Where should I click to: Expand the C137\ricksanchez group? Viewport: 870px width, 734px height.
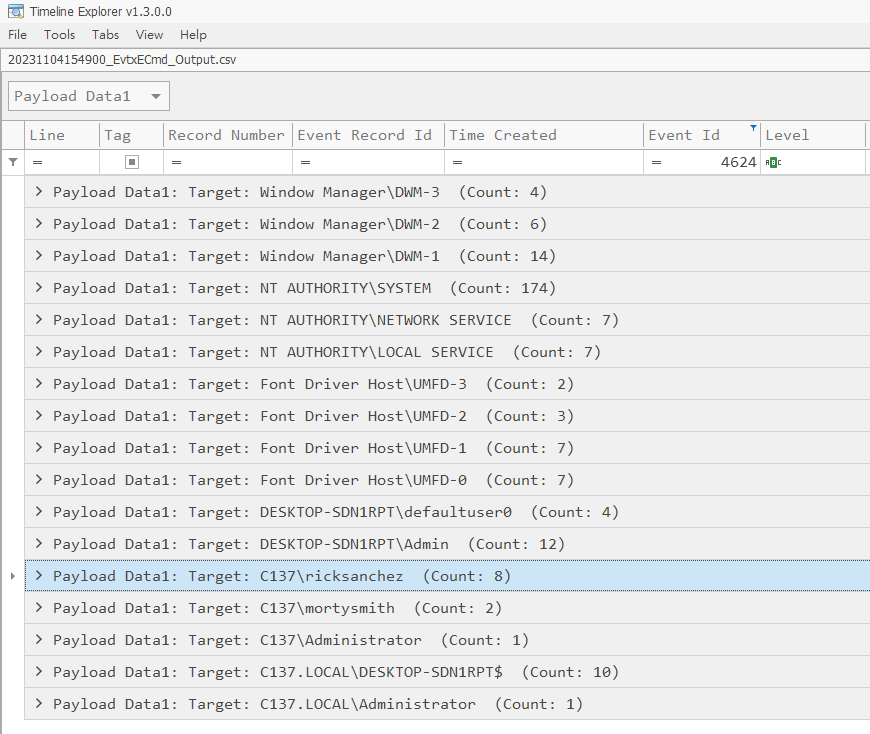39,576
